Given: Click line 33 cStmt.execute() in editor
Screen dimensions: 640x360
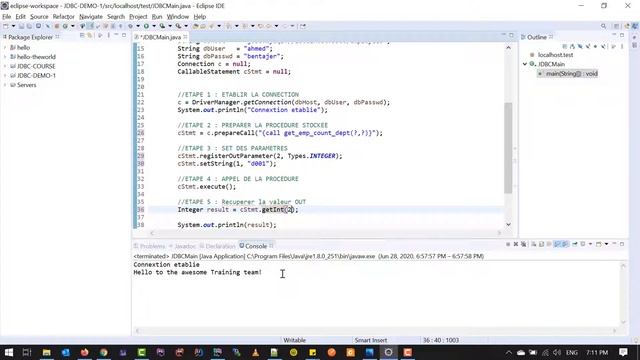Looking at the screenshot, I should click(x=207, y=187).
